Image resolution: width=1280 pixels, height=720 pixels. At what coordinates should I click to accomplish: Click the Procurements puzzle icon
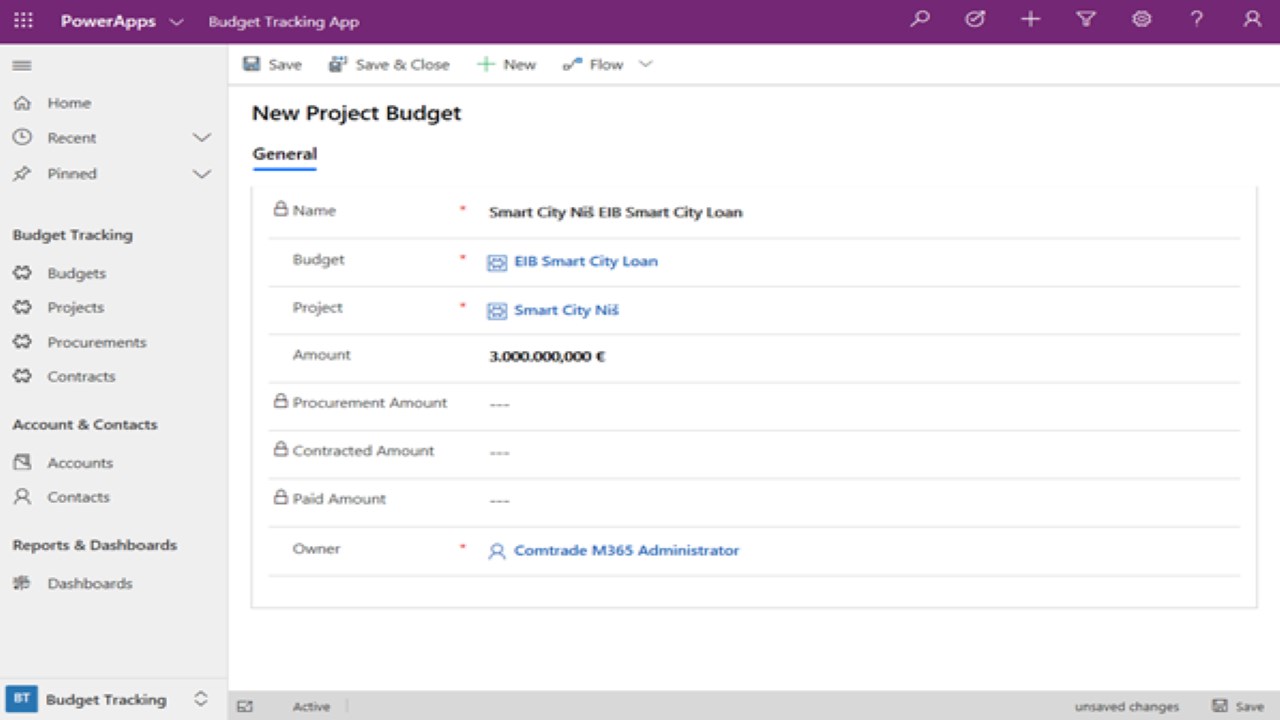click(22, 342)
